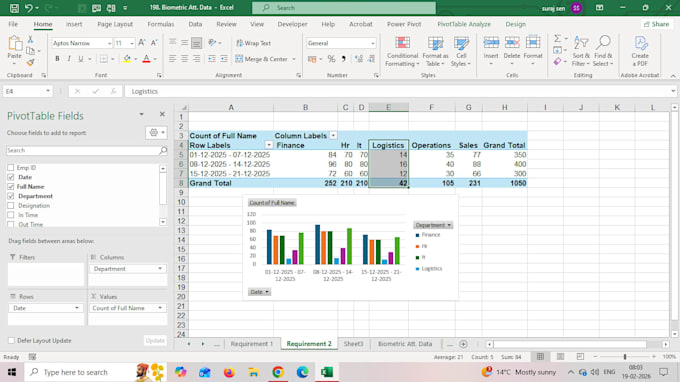Open Date dropdown in Rows area
Image resolution: width=680 pixels, height=382 pixels.
point(77,308)
